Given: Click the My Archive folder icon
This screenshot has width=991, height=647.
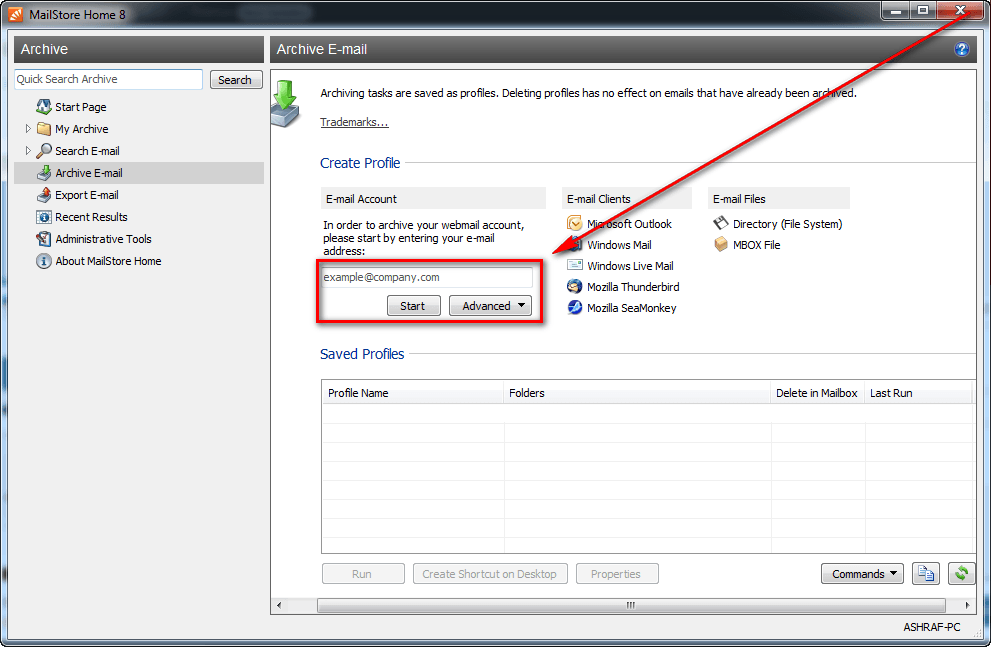Looking at the screenshot, I should (x=44, y=129).
